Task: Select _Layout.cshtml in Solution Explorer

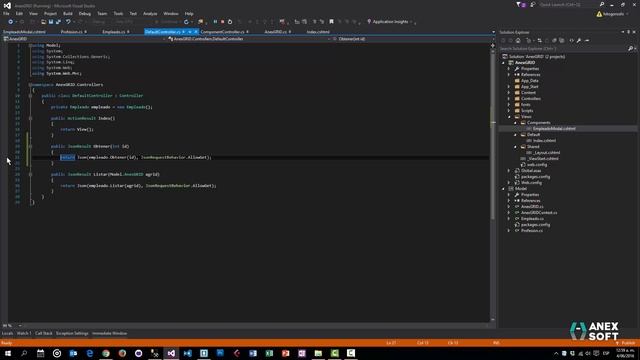Action: pyautogui.click(x=546, y=153)
